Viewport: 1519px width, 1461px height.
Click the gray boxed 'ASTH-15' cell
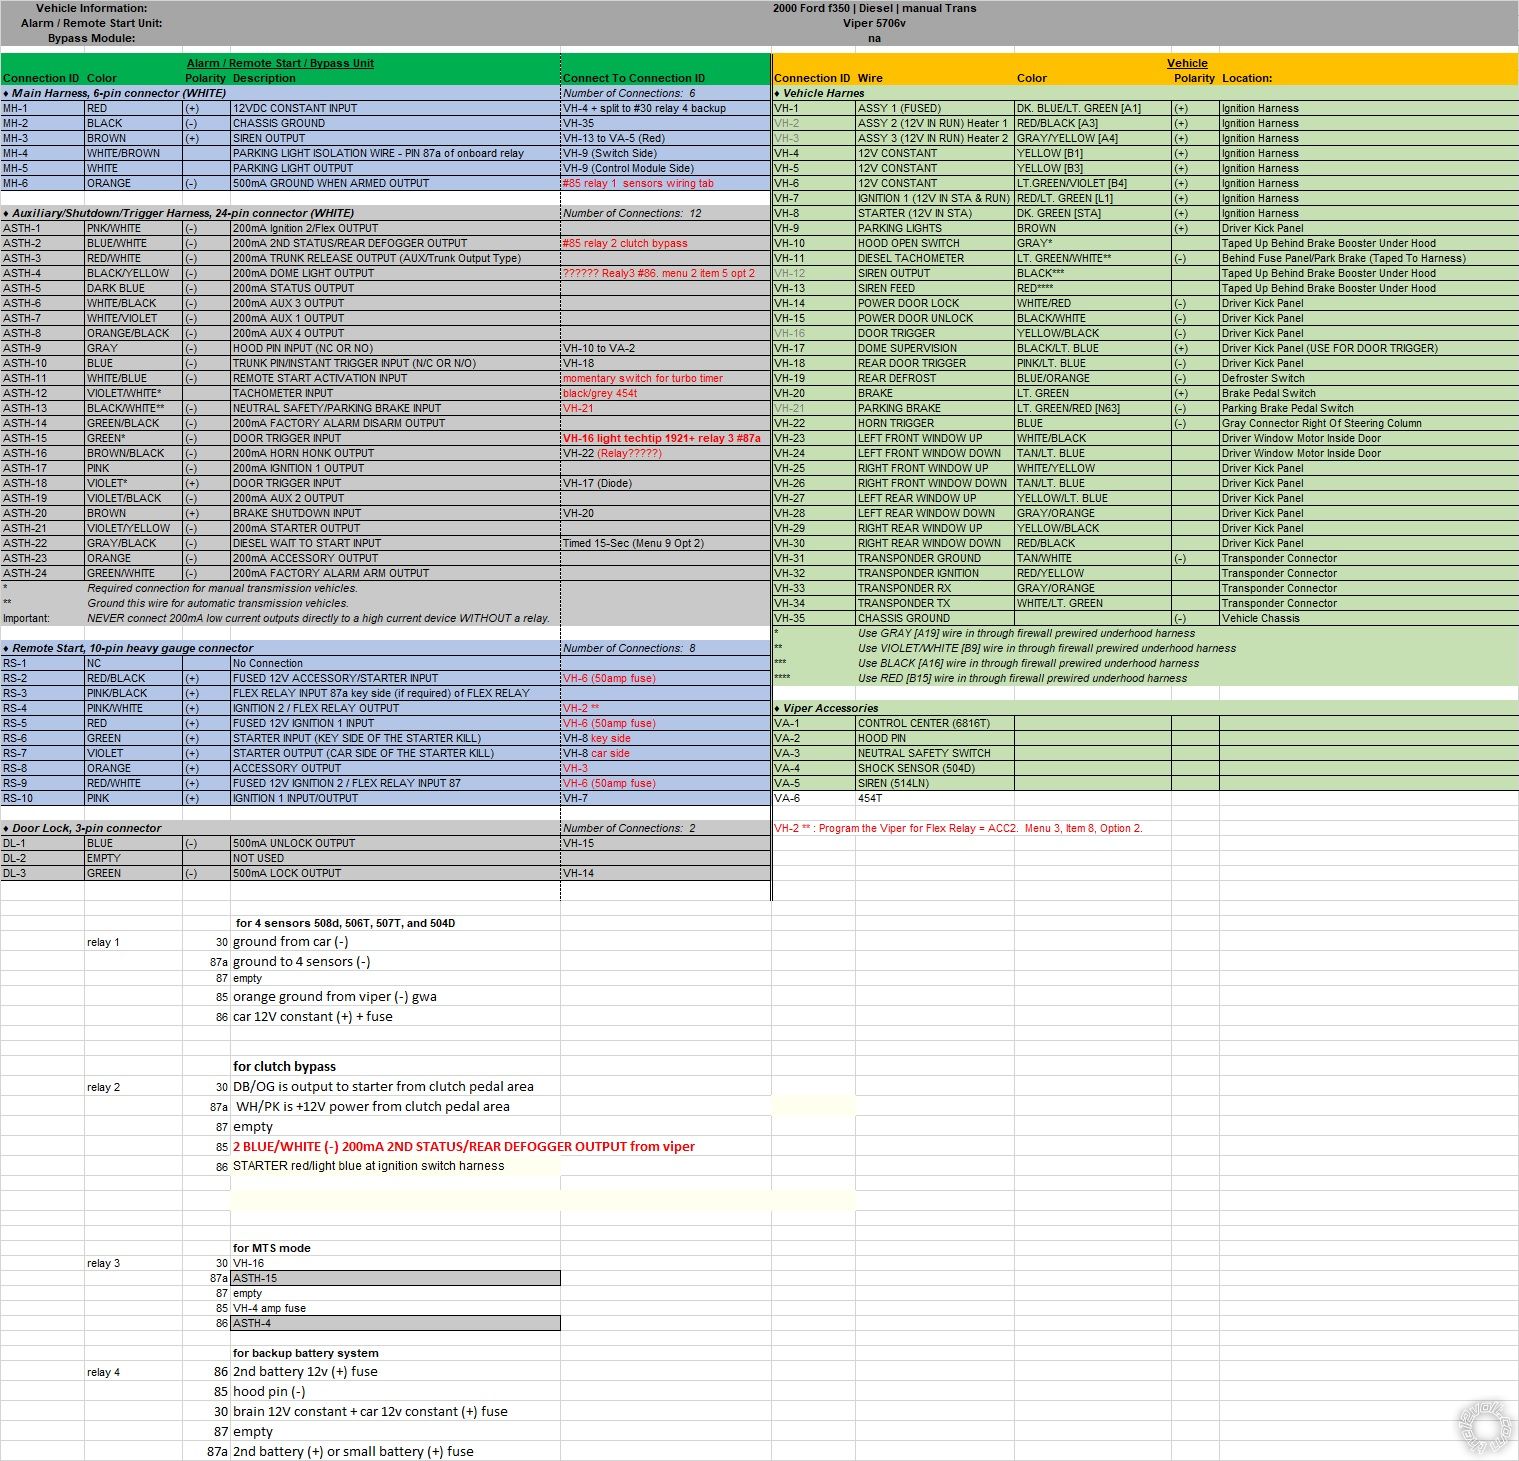click(395, 1278)
